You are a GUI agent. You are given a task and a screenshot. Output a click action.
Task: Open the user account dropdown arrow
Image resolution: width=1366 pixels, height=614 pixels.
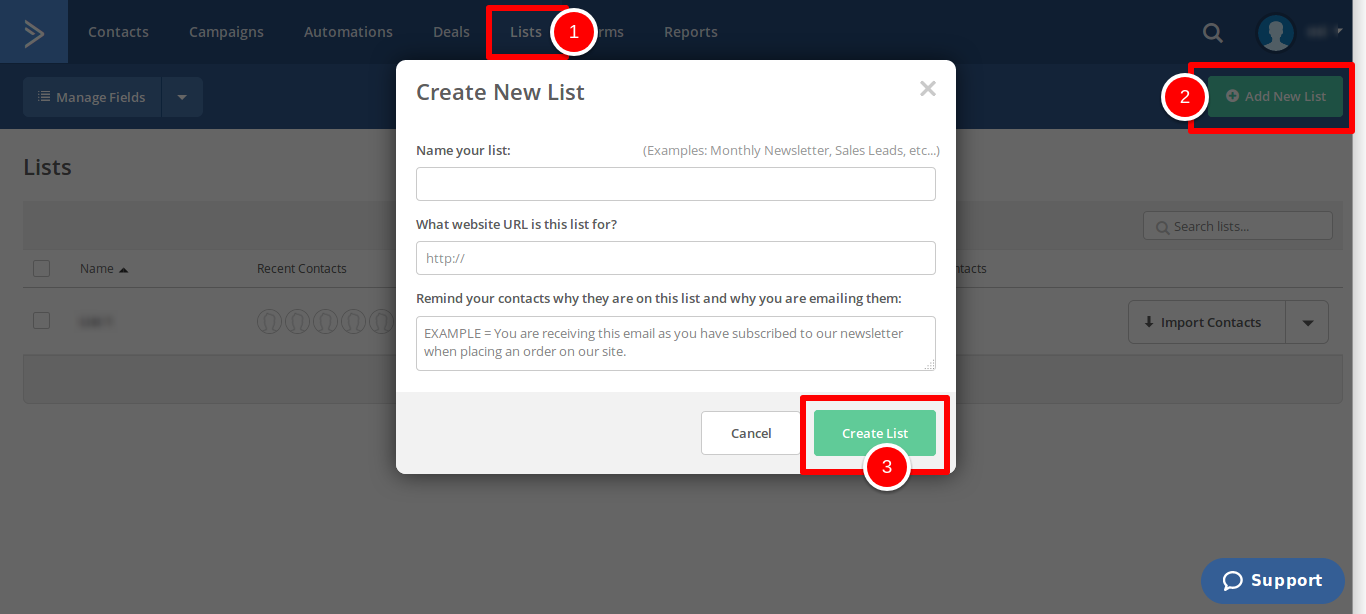tap(1339, 31)
